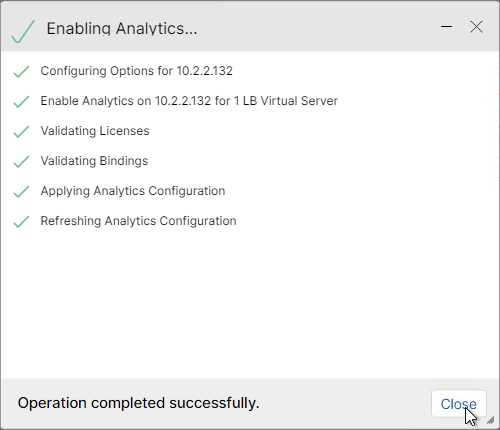Viewport: 500px width, 430px height.
Task: Click the large green checkmark in title bar
Action: [23, 32]
